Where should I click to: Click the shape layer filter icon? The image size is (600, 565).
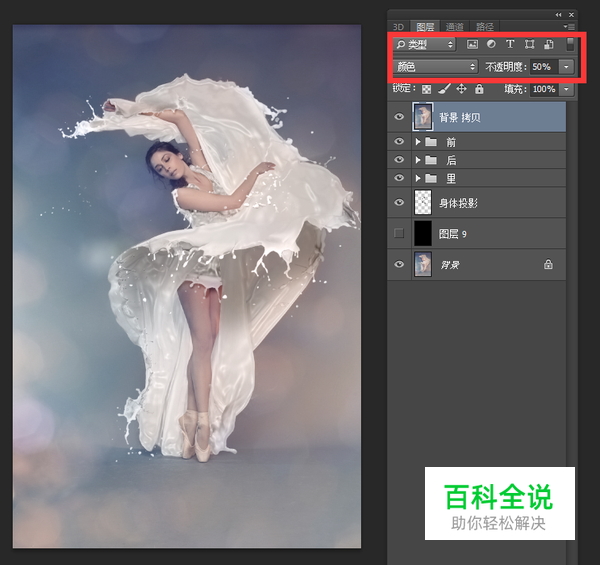(529, 44)
